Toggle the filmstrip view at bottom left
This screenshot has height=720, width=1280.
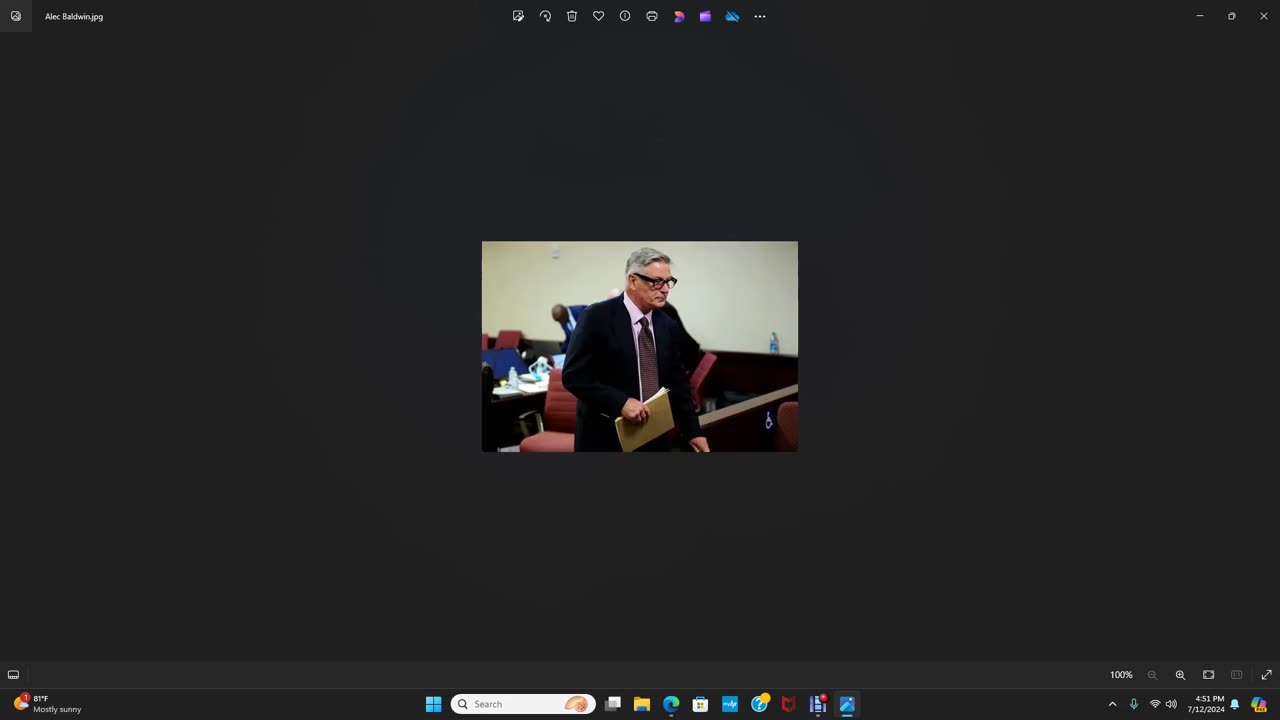coord(13,675)
